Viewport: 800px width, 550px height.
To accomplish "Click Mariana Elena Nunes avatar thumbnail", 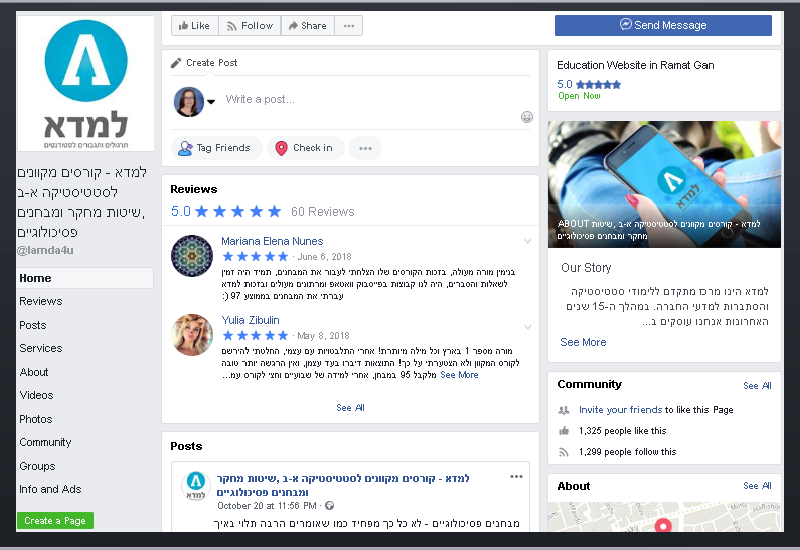I will tap(192, 256).
